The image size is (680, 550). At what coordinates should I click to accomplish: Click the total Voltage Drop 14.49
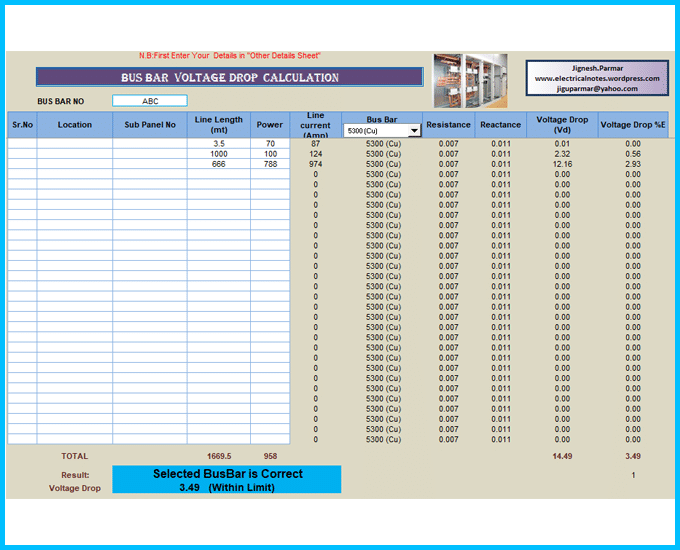[562, 456]
